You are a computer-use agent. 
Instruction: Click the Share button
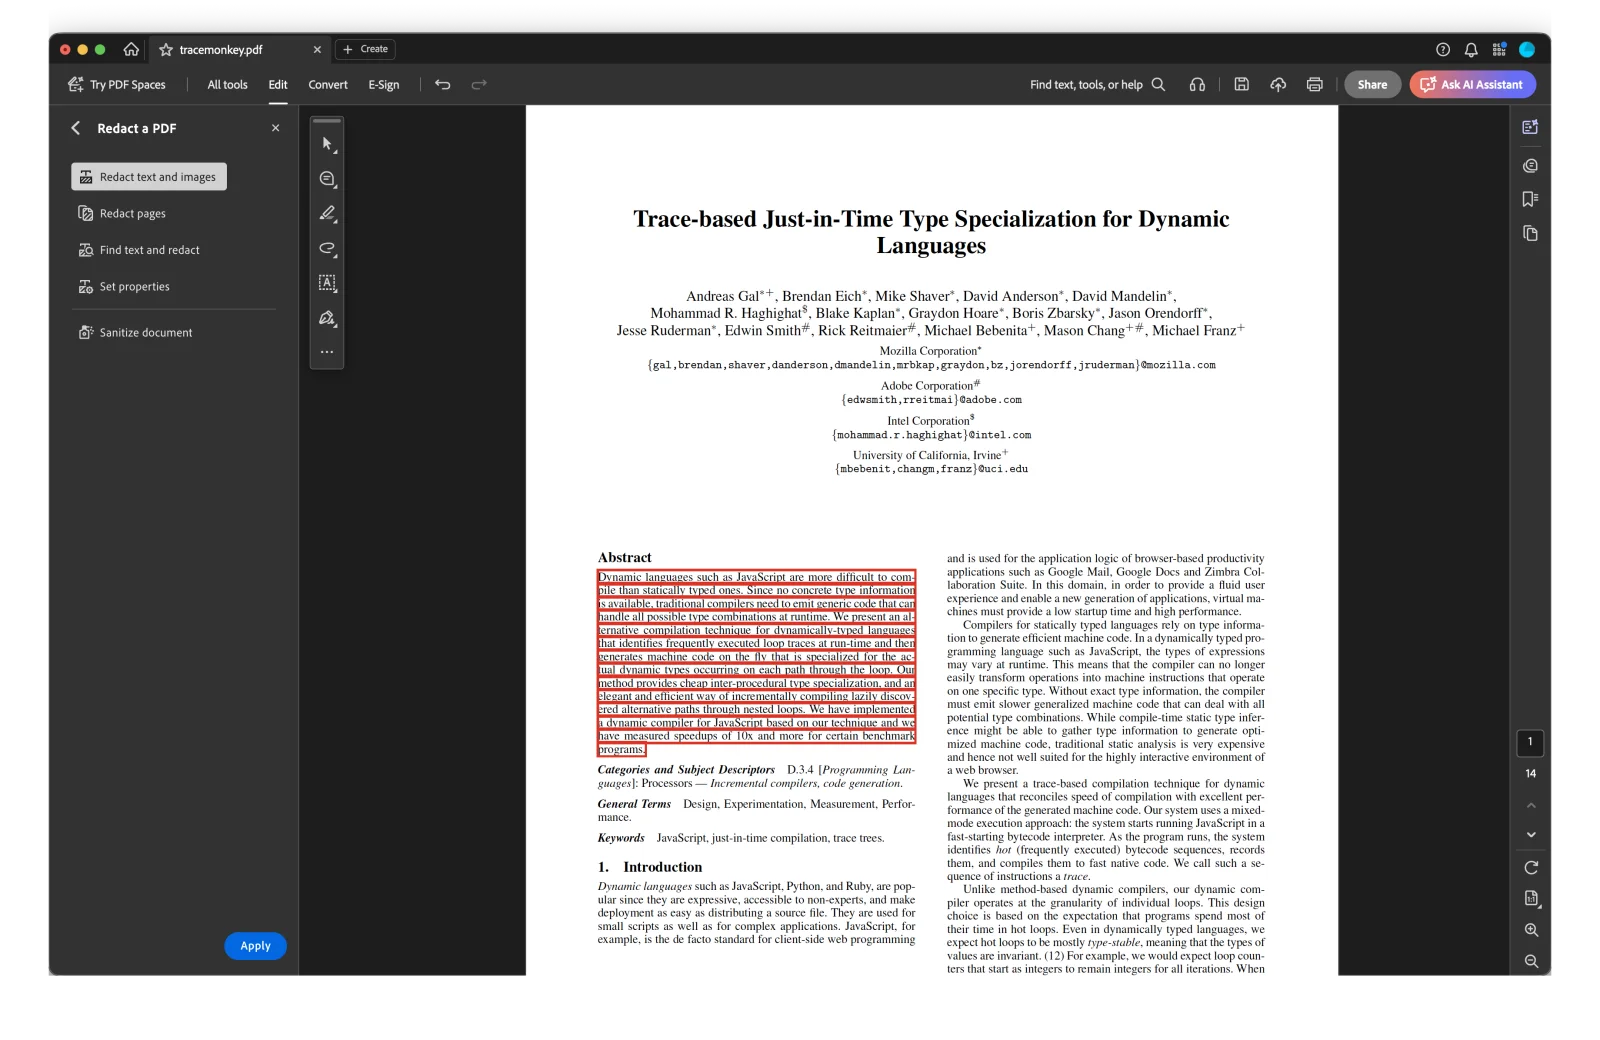[1372, 85]
